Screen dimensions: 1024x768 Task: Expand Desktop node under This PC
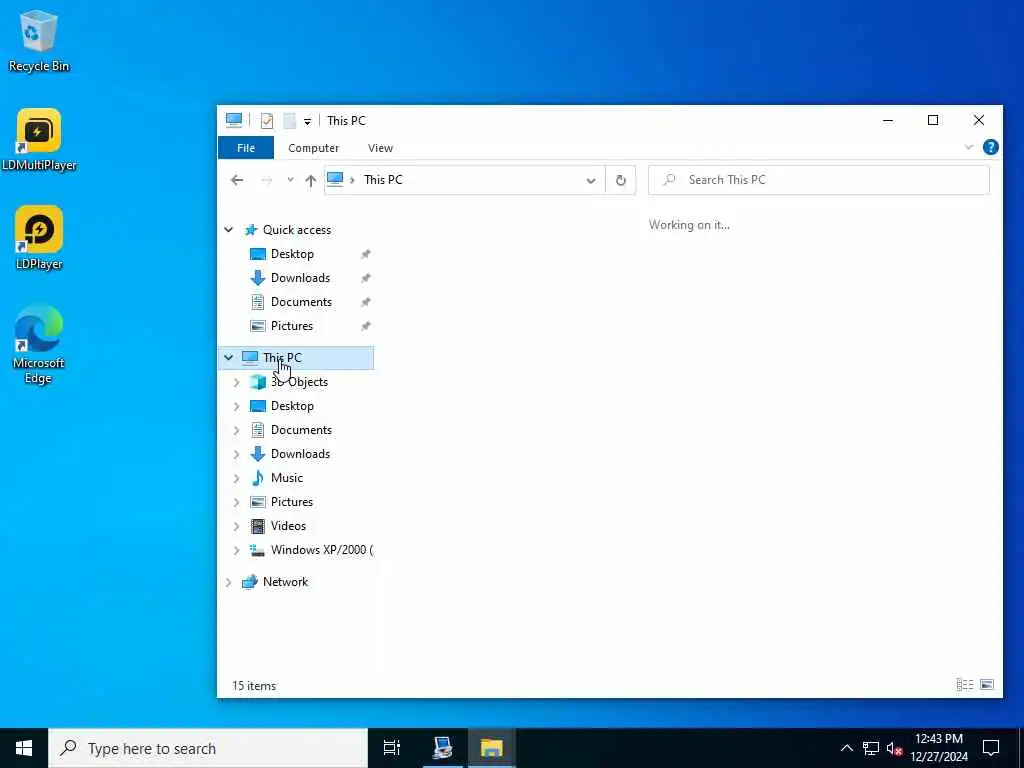[236, 406]
